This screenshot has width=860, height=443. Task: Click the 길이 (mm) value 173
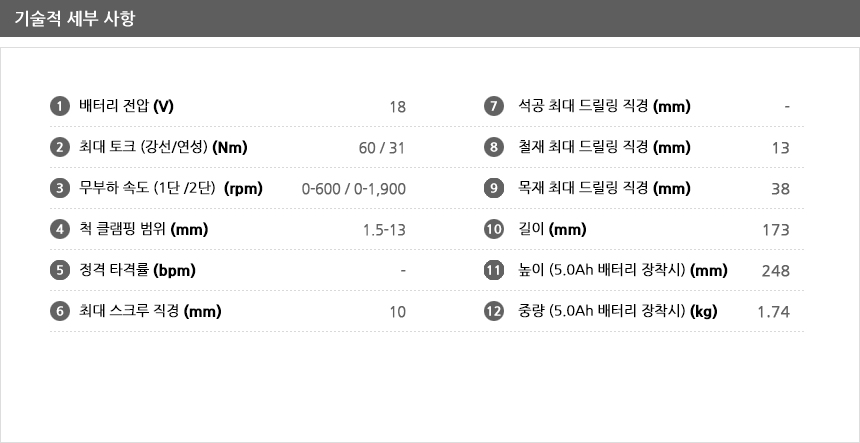[x=776, y=230]
